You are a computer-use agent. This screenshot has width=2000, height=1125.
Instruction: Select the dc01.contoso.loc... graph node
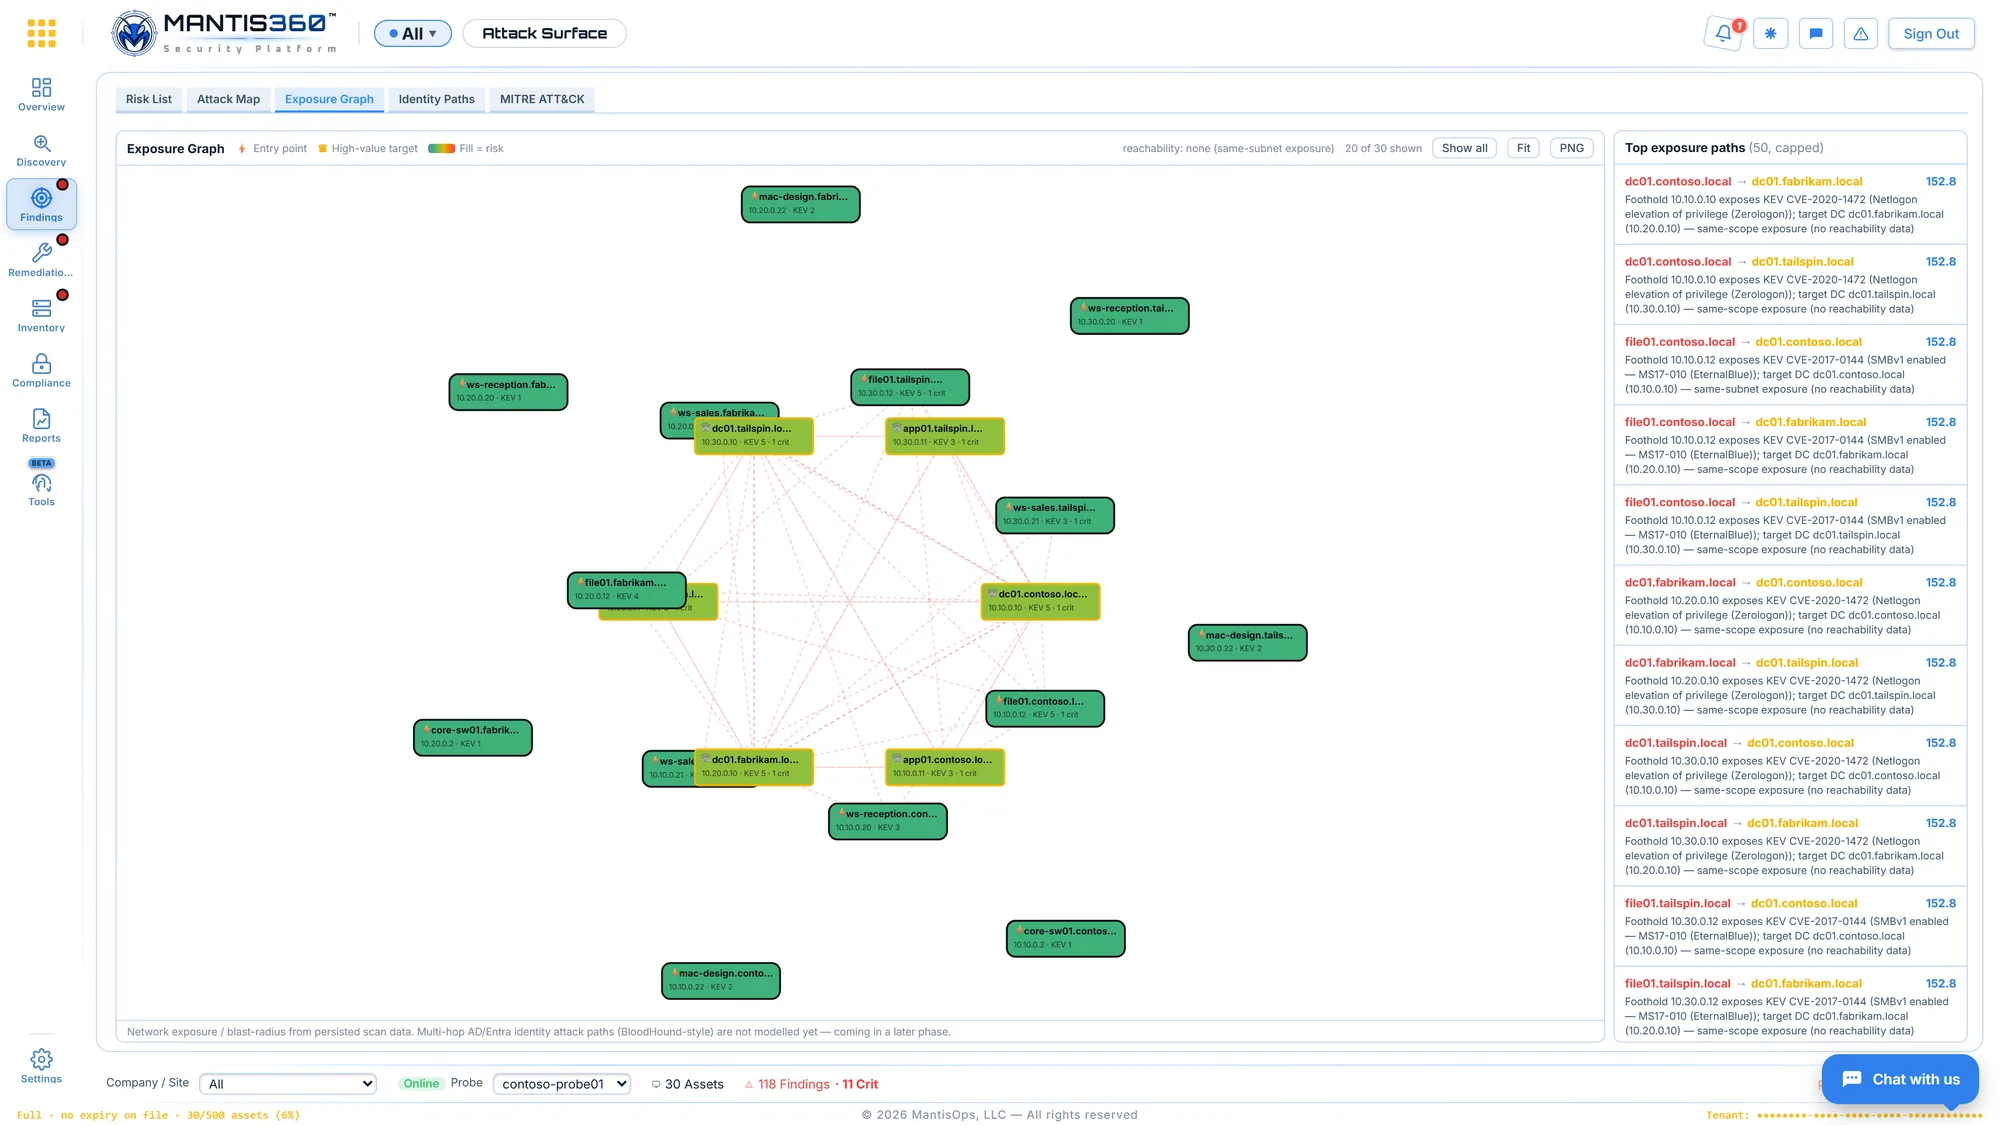(1040, 601)
